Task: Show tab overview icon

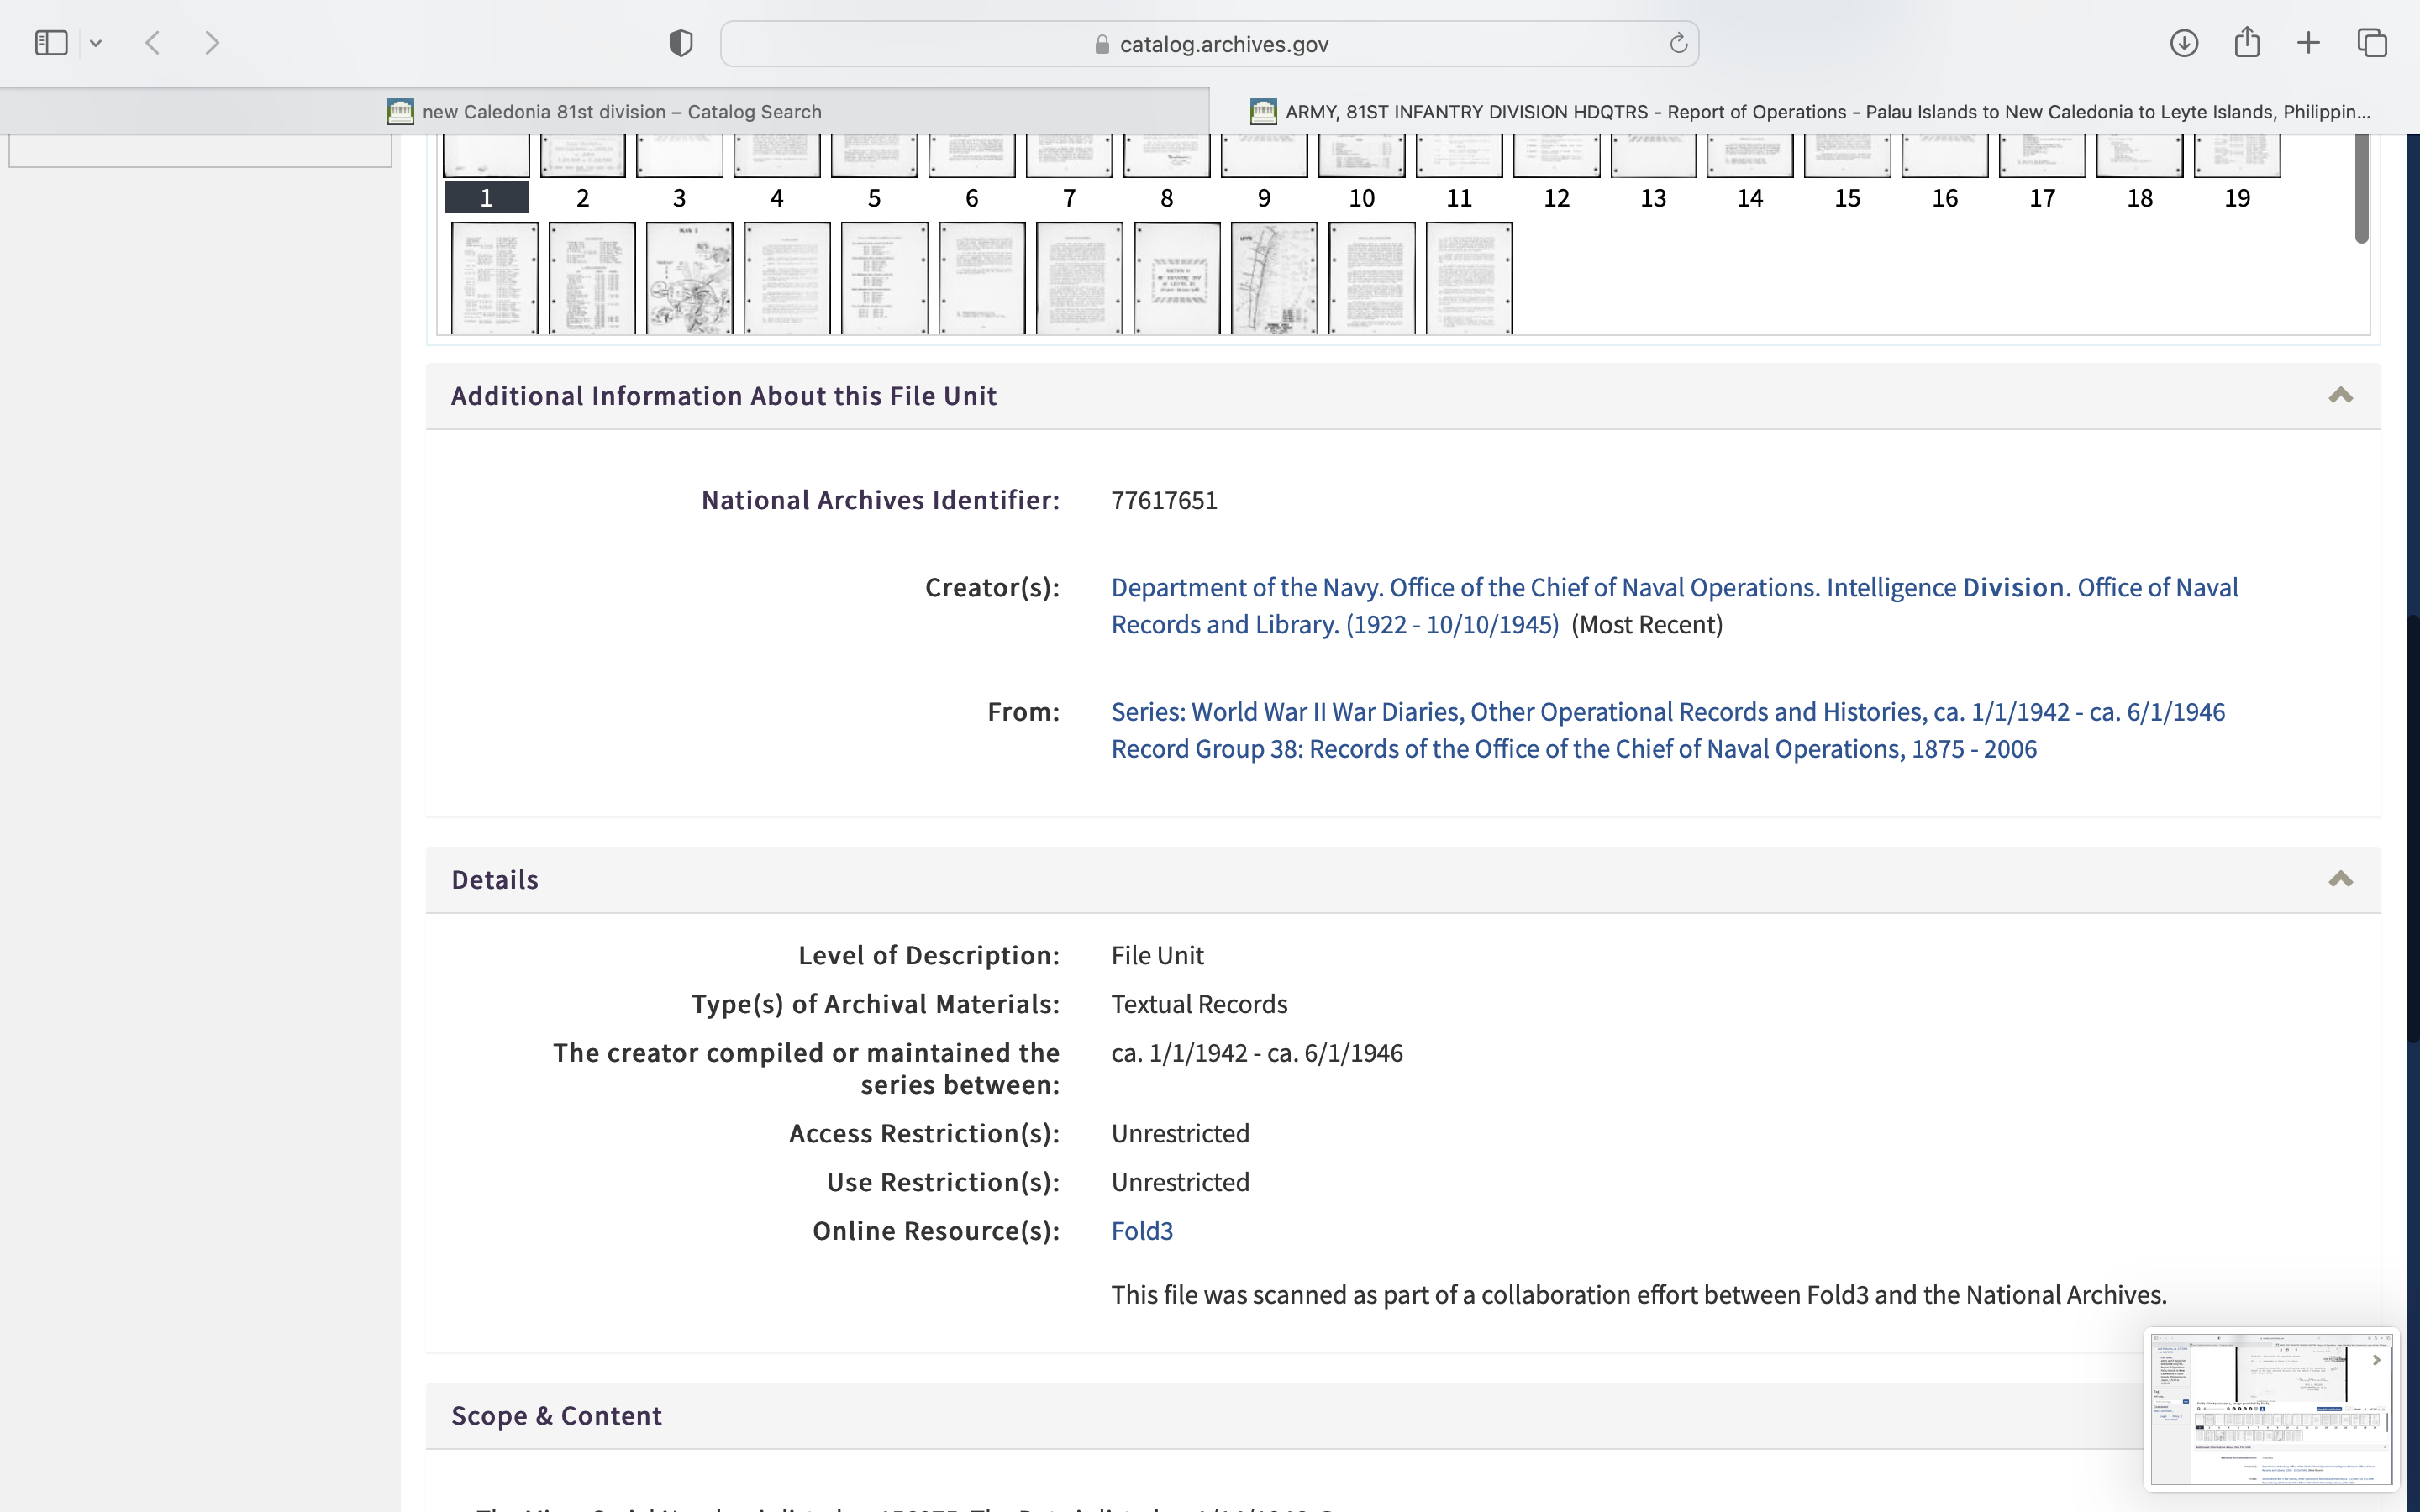Action: (2372, 43)
